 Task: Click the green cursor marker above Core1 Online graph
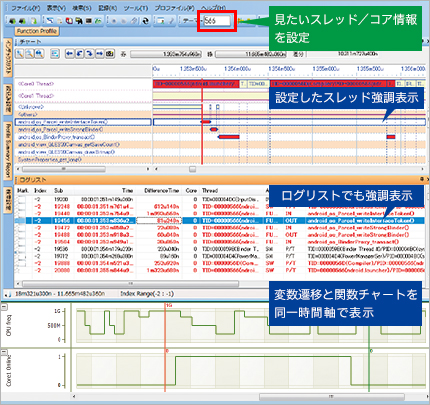(x=371, y=351)
